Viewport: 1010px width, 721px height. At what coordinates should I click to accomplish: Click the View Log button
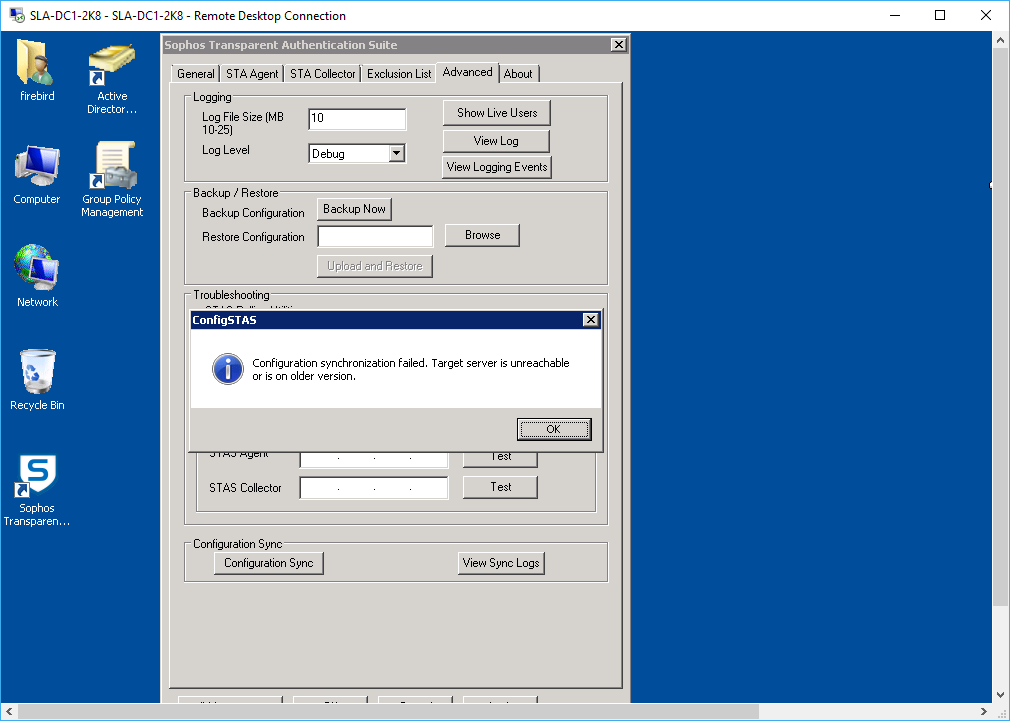pyautogui.click(x=496, y=140)
